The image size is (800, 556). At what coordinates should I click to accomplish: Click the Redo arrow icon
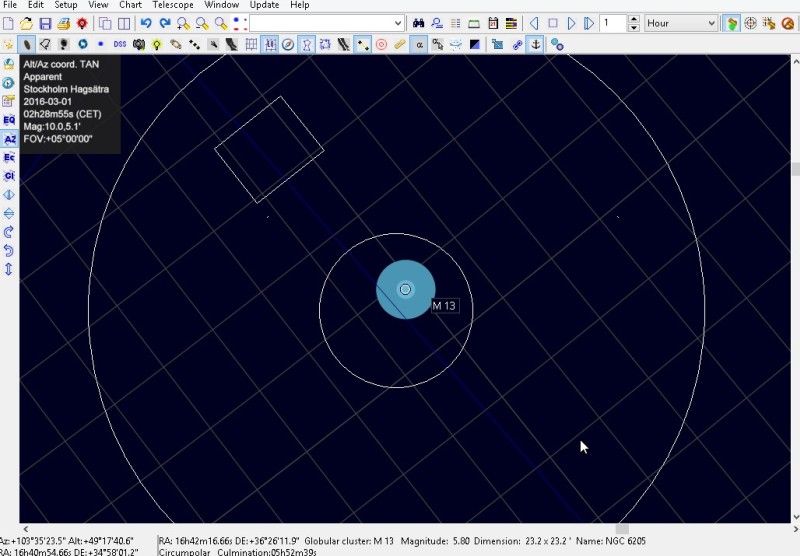pos(164,23)
